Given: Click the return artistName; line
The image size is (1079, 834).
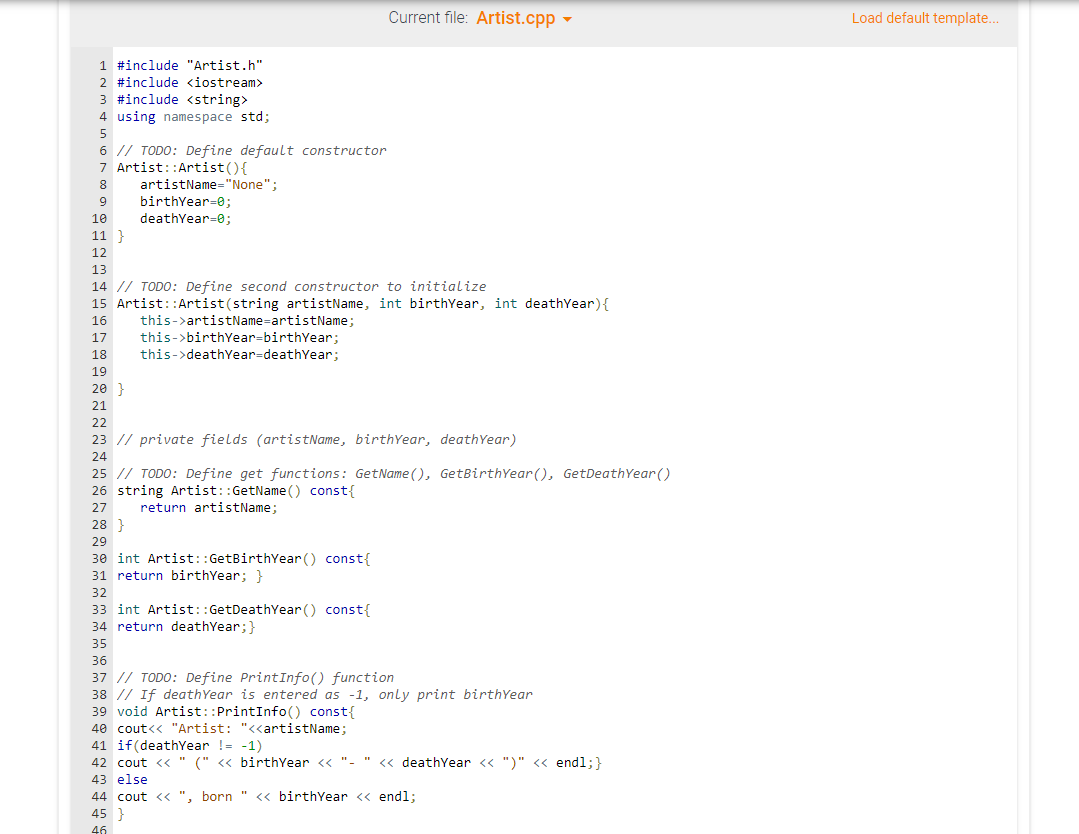Looking at the screenshot, I should [x=209, y=508].
